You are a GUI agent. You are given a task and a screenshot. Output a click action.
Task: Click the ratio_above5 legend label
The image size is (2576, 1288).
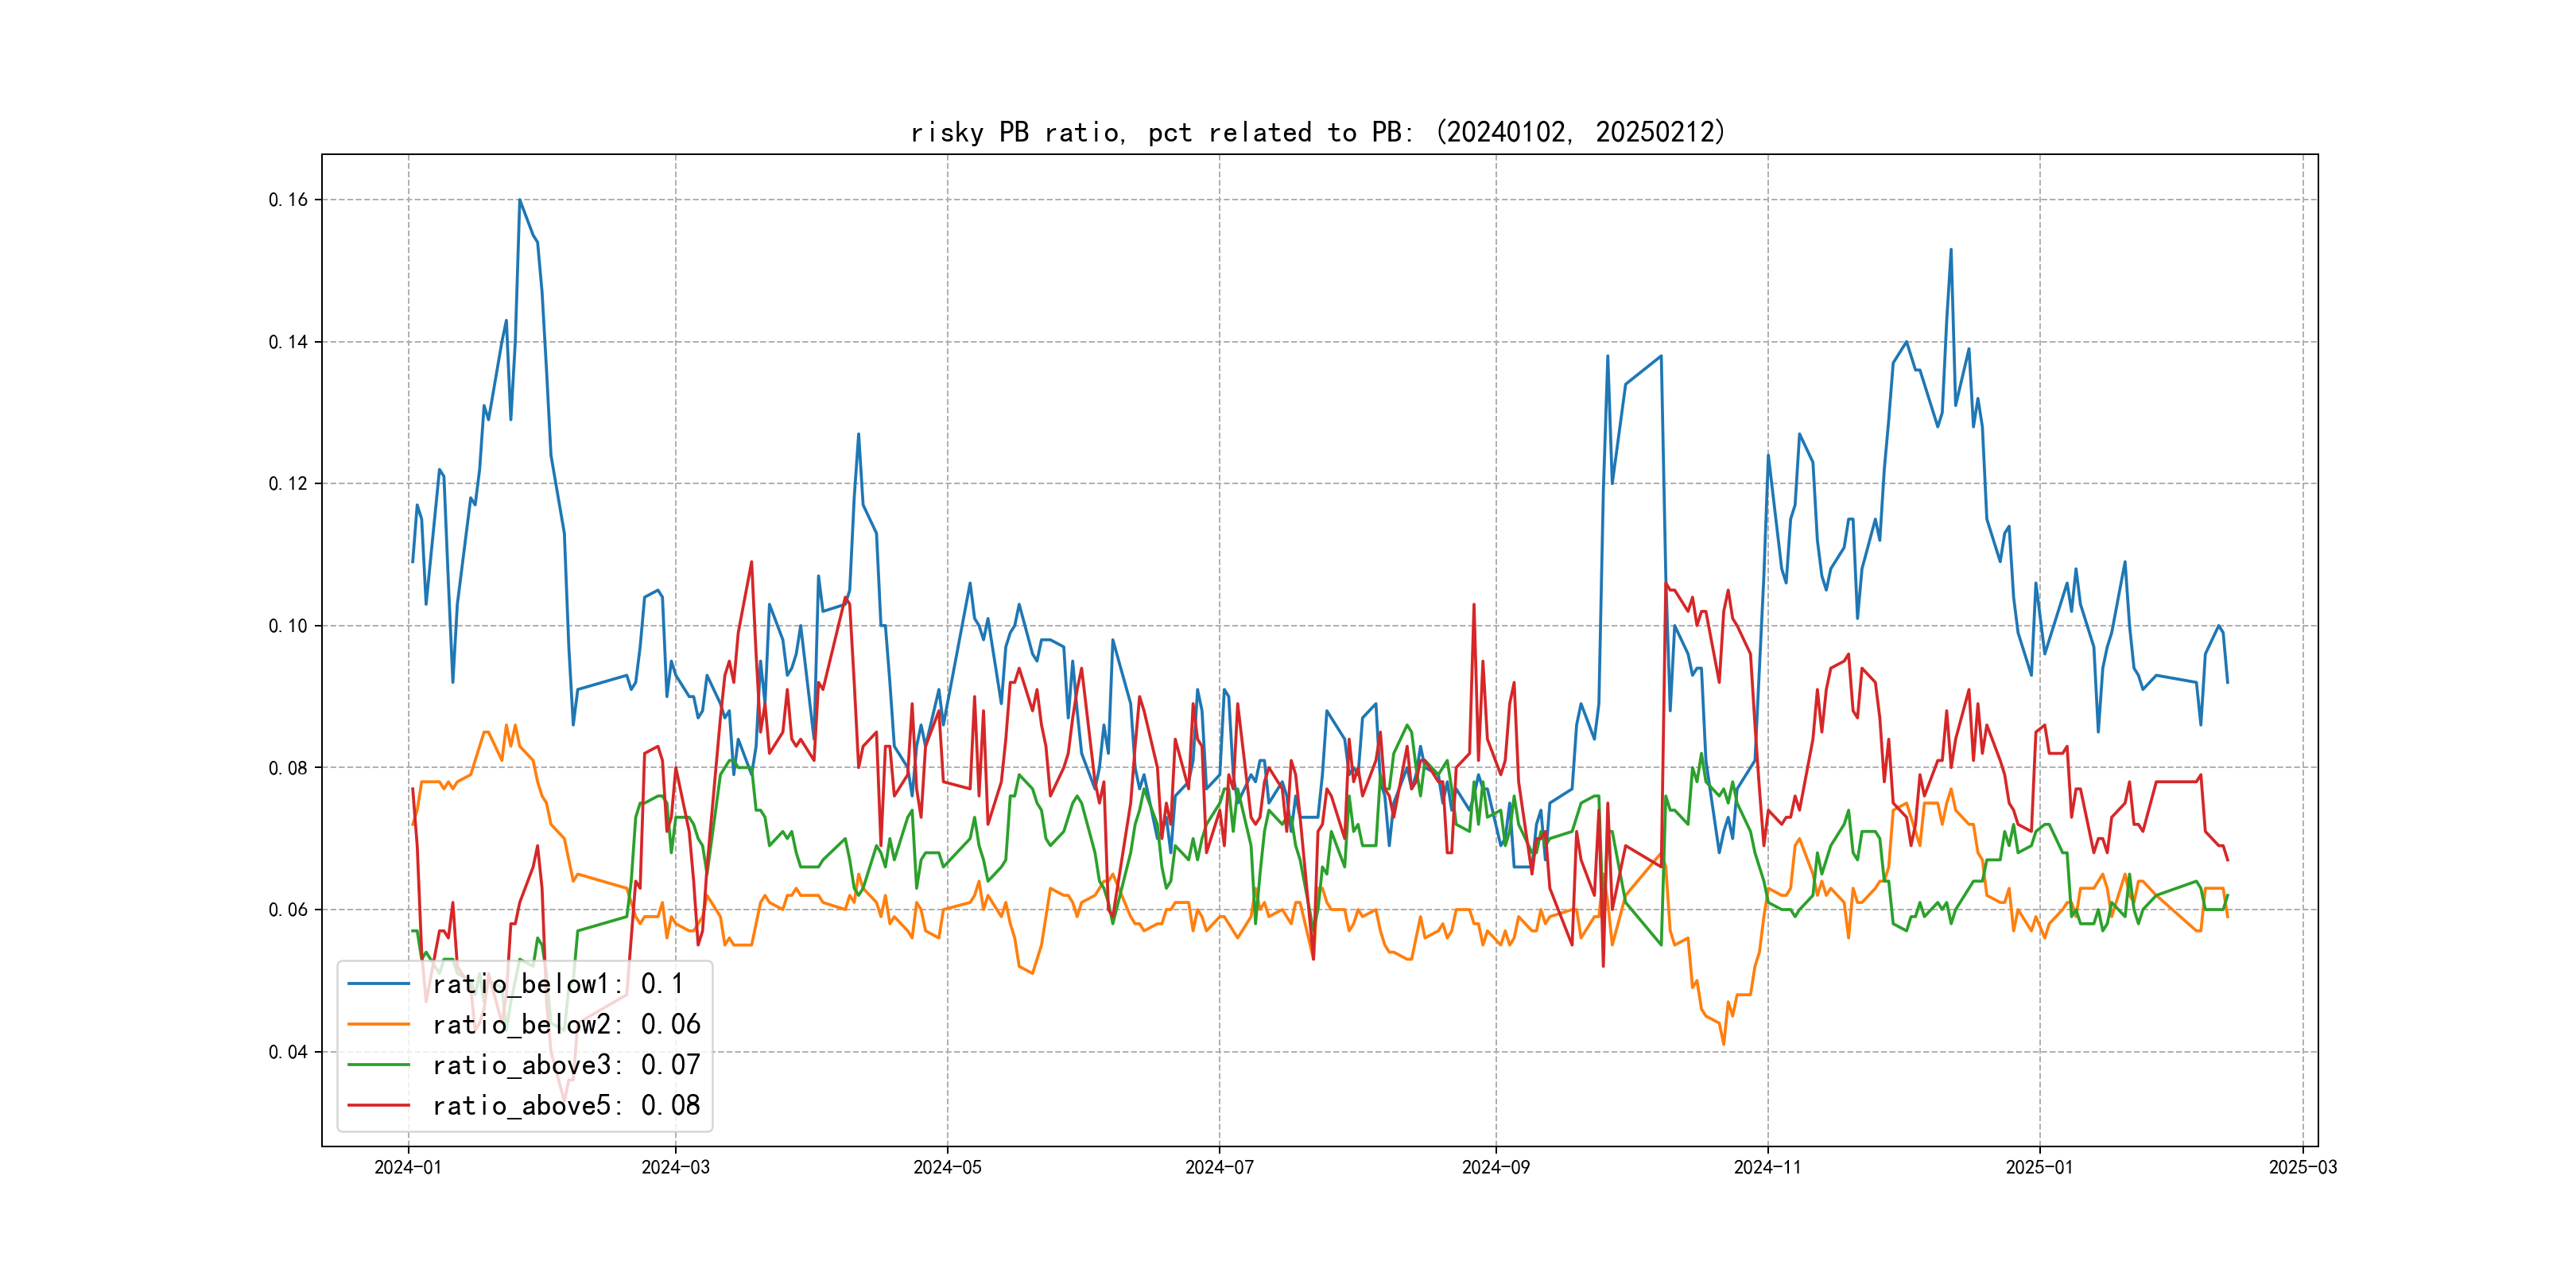[x=566, y=1106]
